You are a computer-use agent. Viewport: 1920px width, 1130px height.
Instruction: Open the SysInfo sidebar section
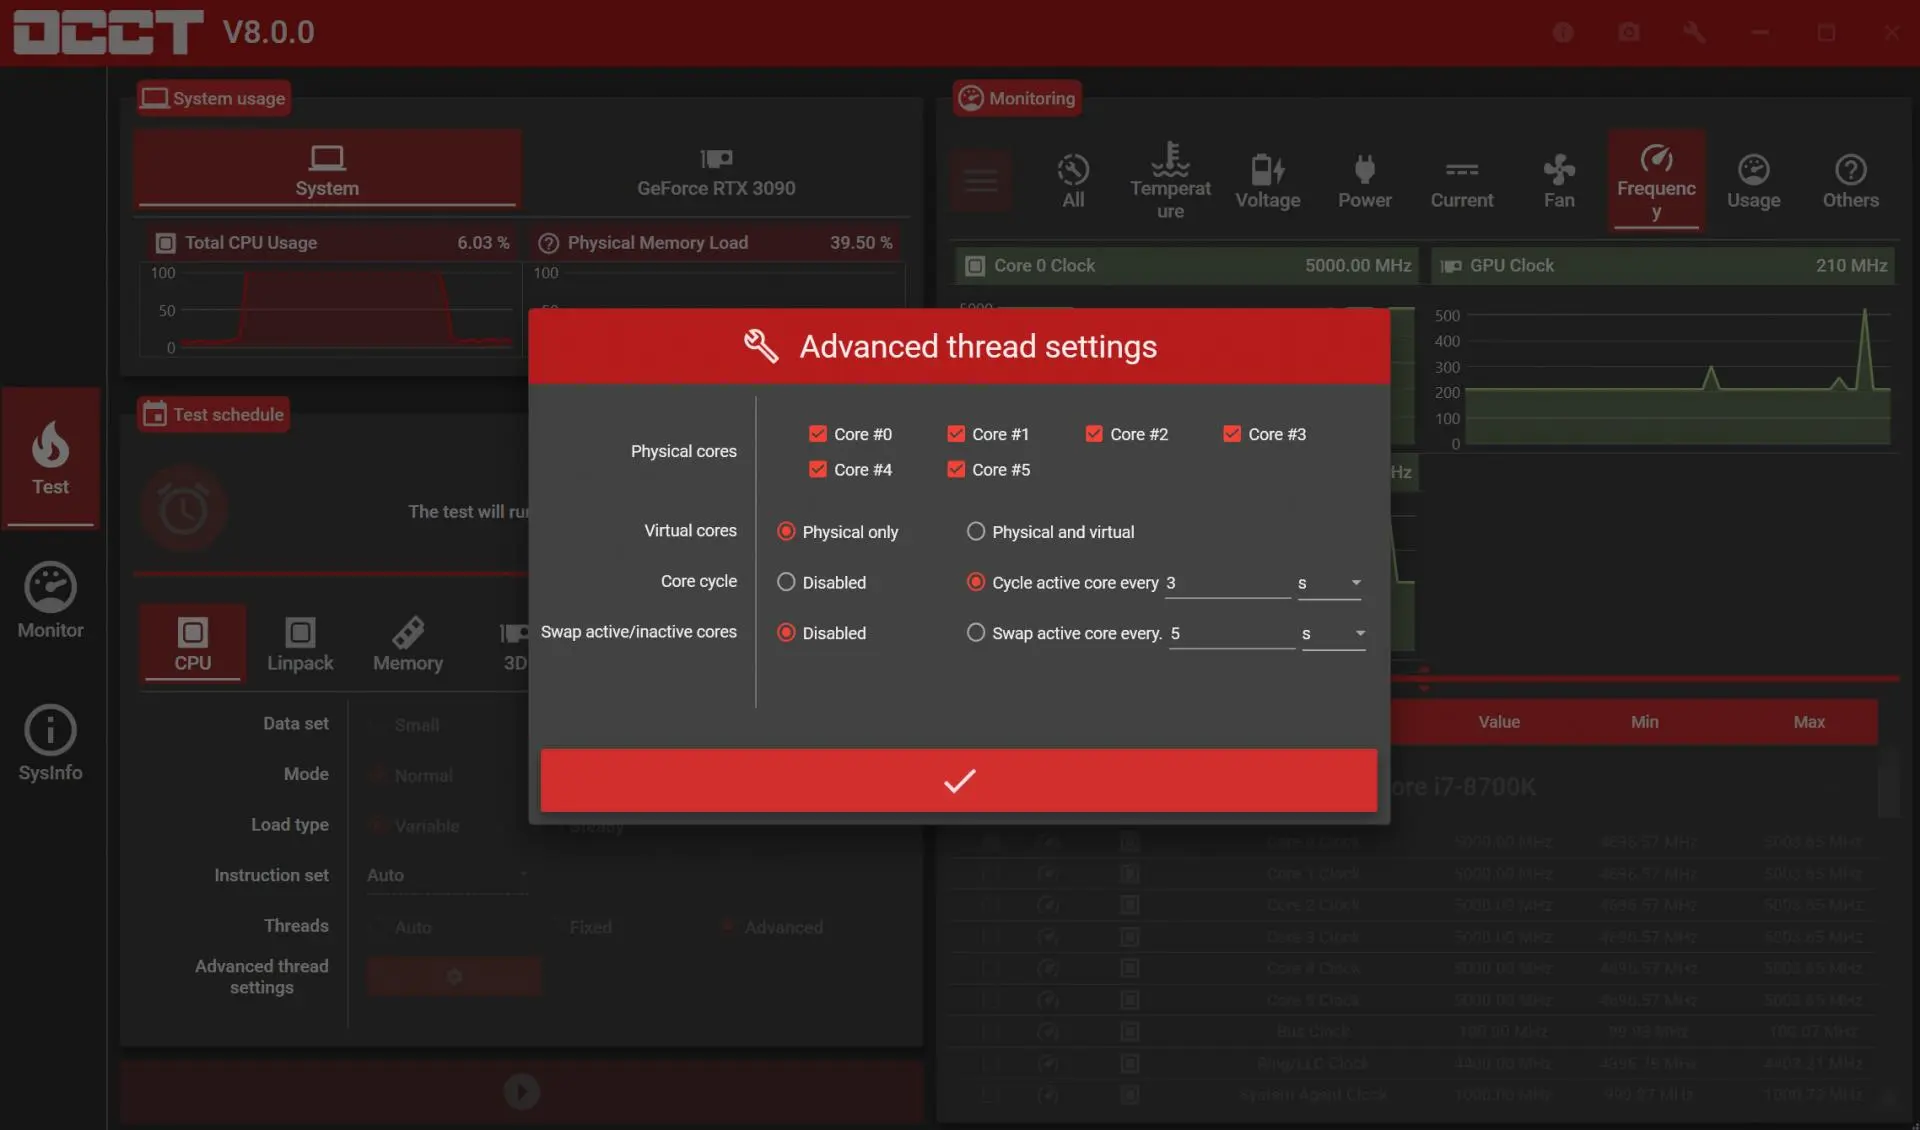click(50, 744)
